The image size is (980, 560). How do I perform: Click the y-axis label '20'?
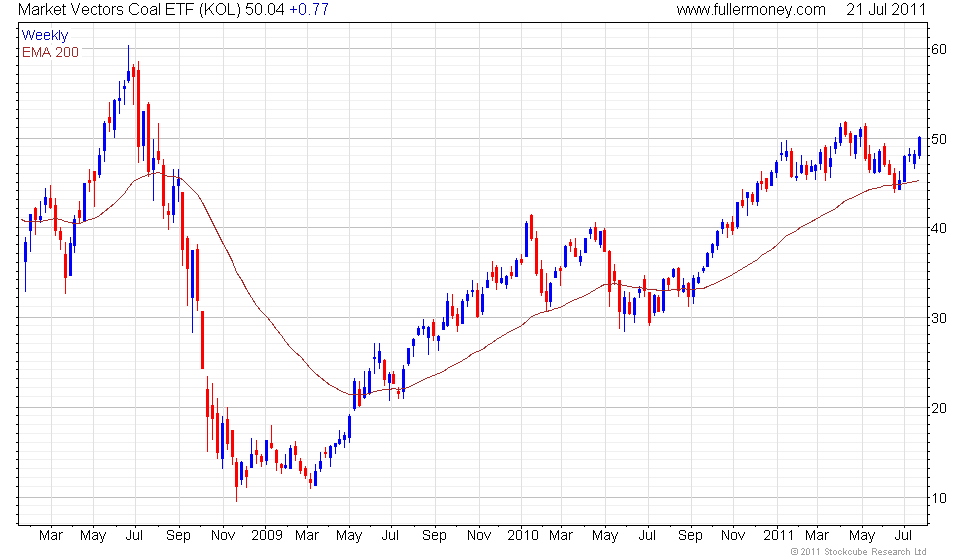[x=939, y=408]
